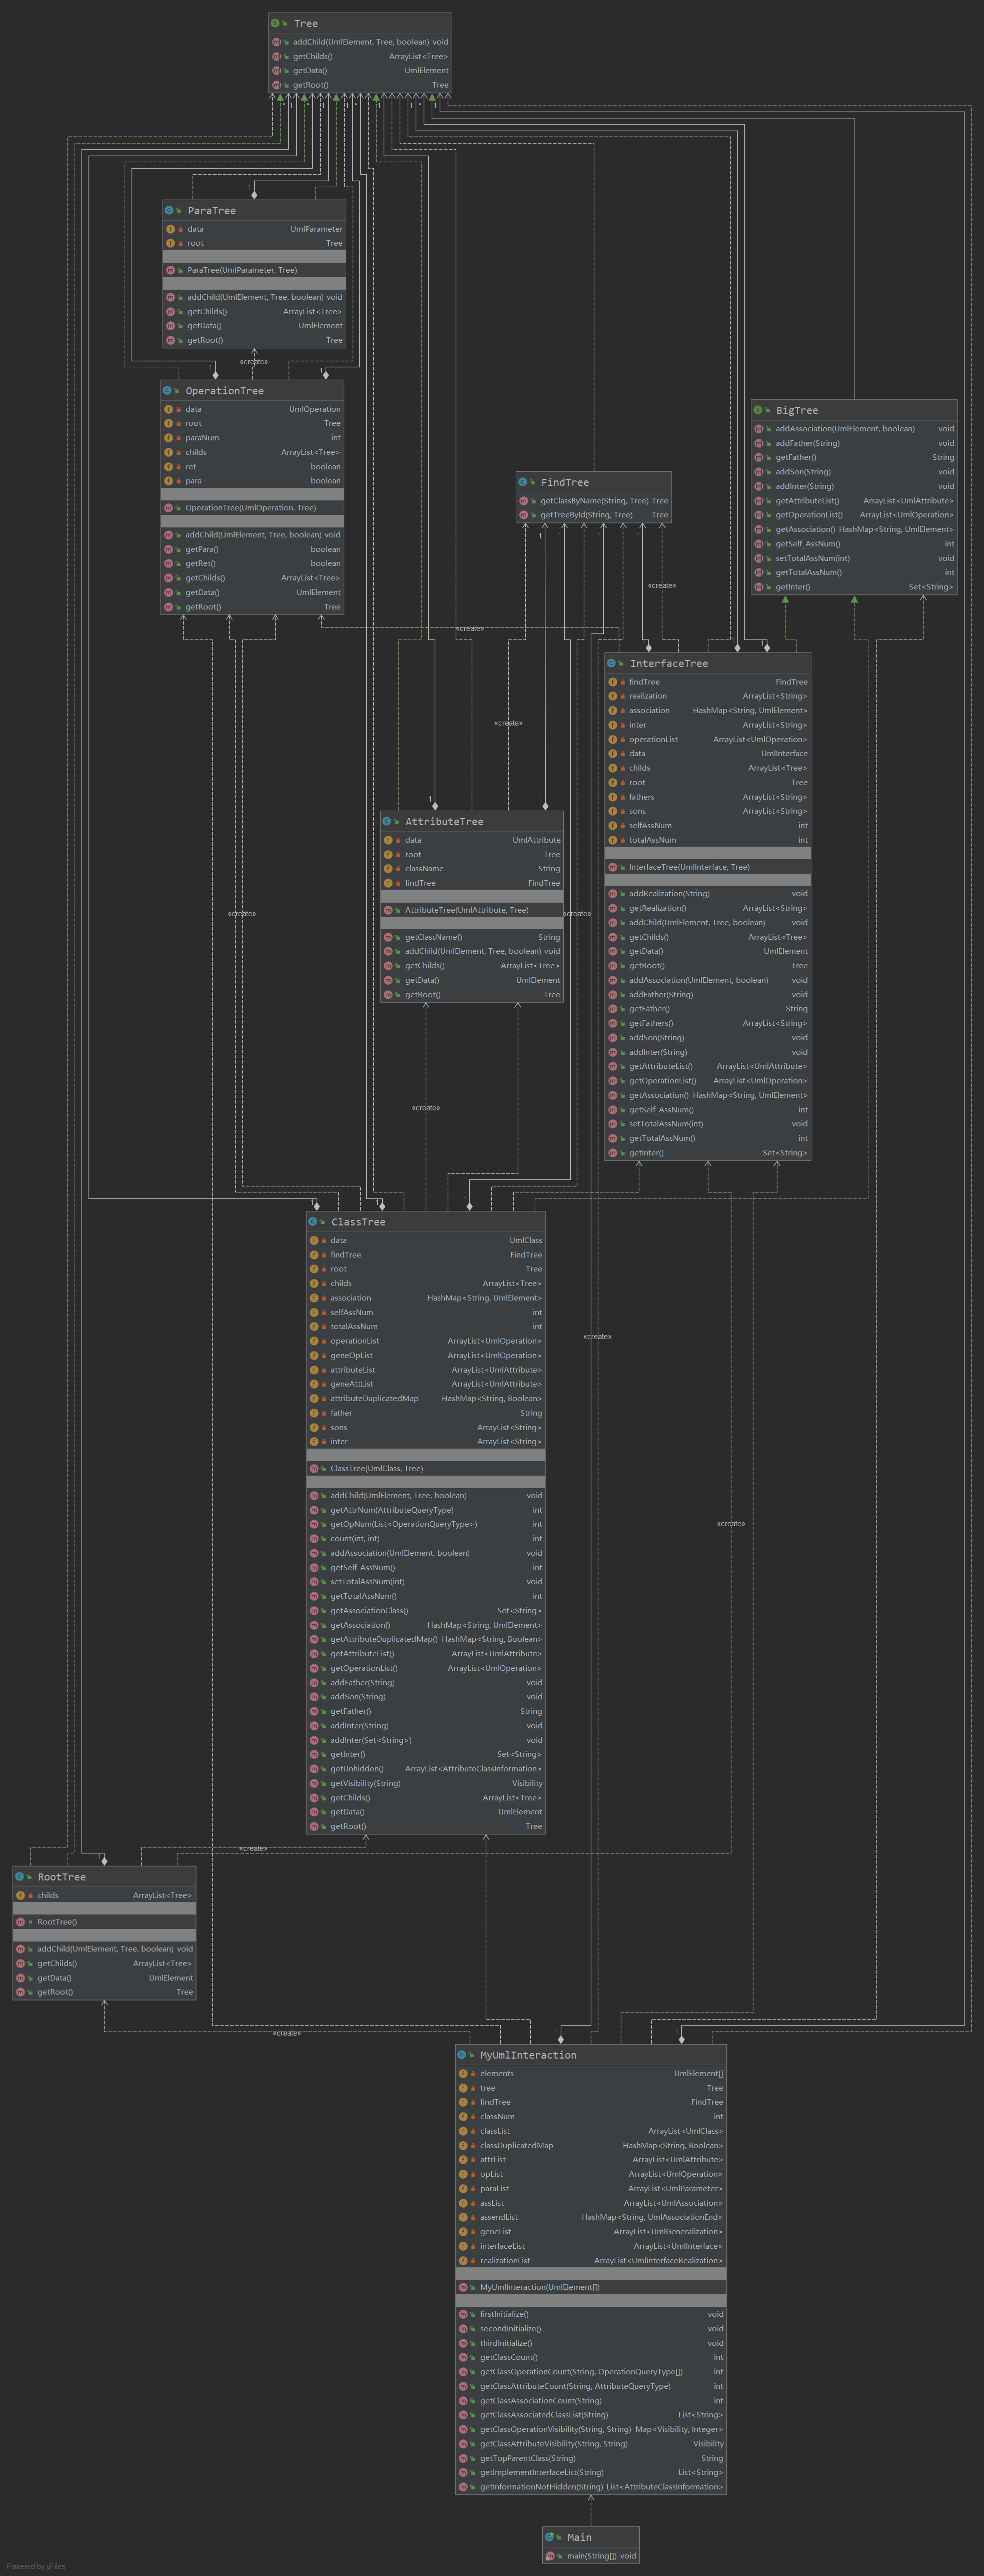984x2576 pixels.
Task: Select the getVisibility(String) method in ClassTree
Action: click(x=365, y=1783)
